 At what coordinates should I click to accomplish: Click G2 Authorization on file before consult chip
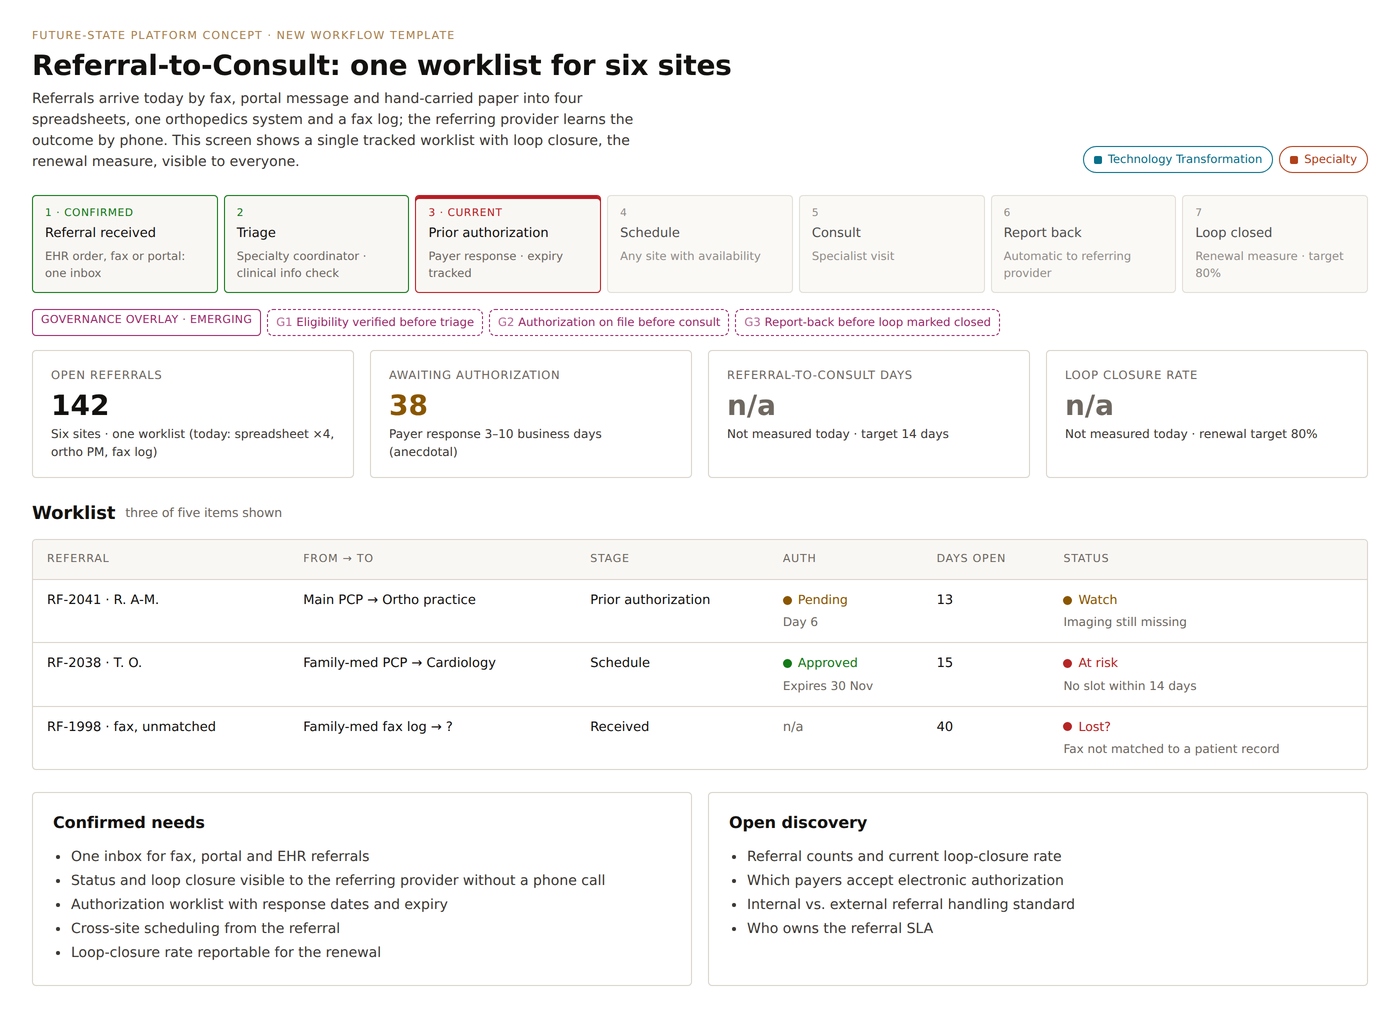[x=609, y=322]
